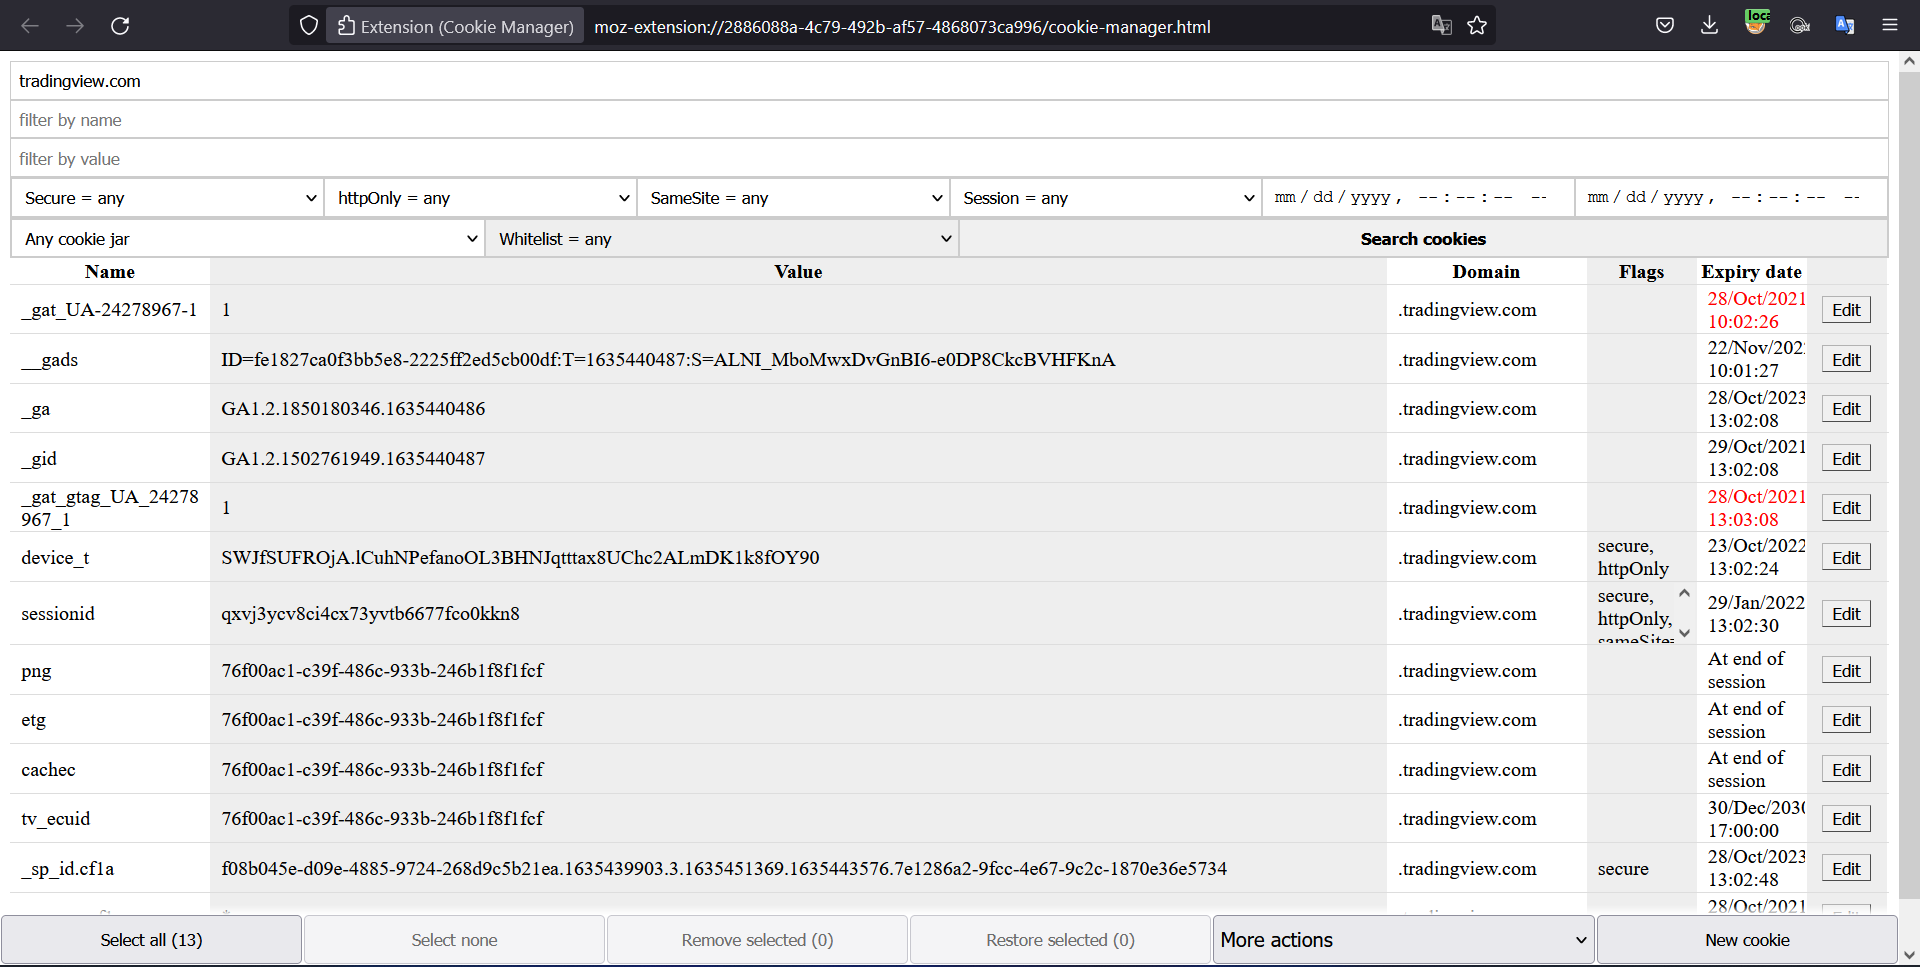Screen dimensions: 1920x967
Task: Click the tv_ecuid cookie name
Action: click(x=56, y=819)
